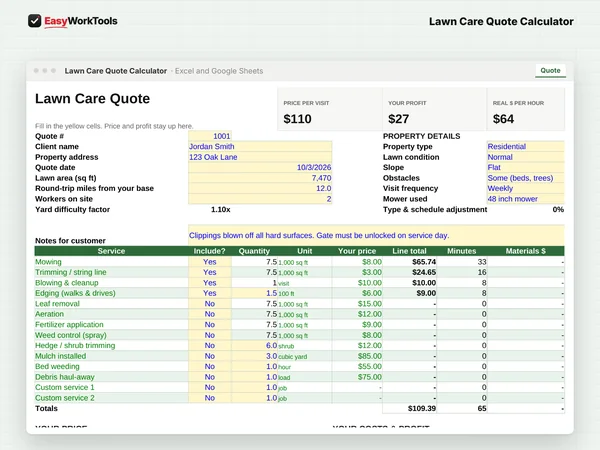The width and height of the screenshot is (600, 450).
Task: Click the Your Profit $27 card
Action: 435,109
